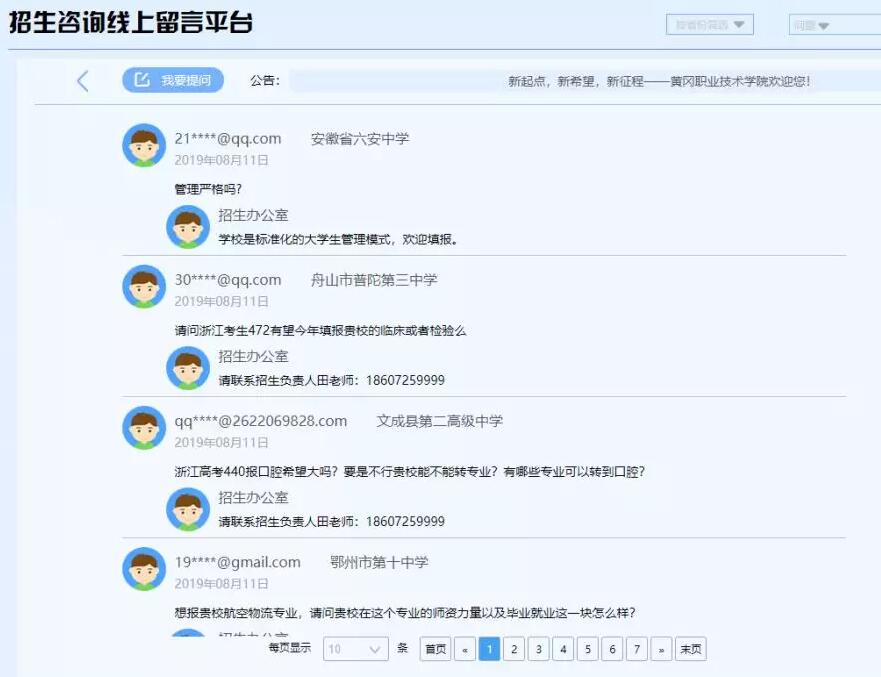Click avatar of user 30****@qq.com
The width and height of the screenshot is (881, 677).
[144, 287]
